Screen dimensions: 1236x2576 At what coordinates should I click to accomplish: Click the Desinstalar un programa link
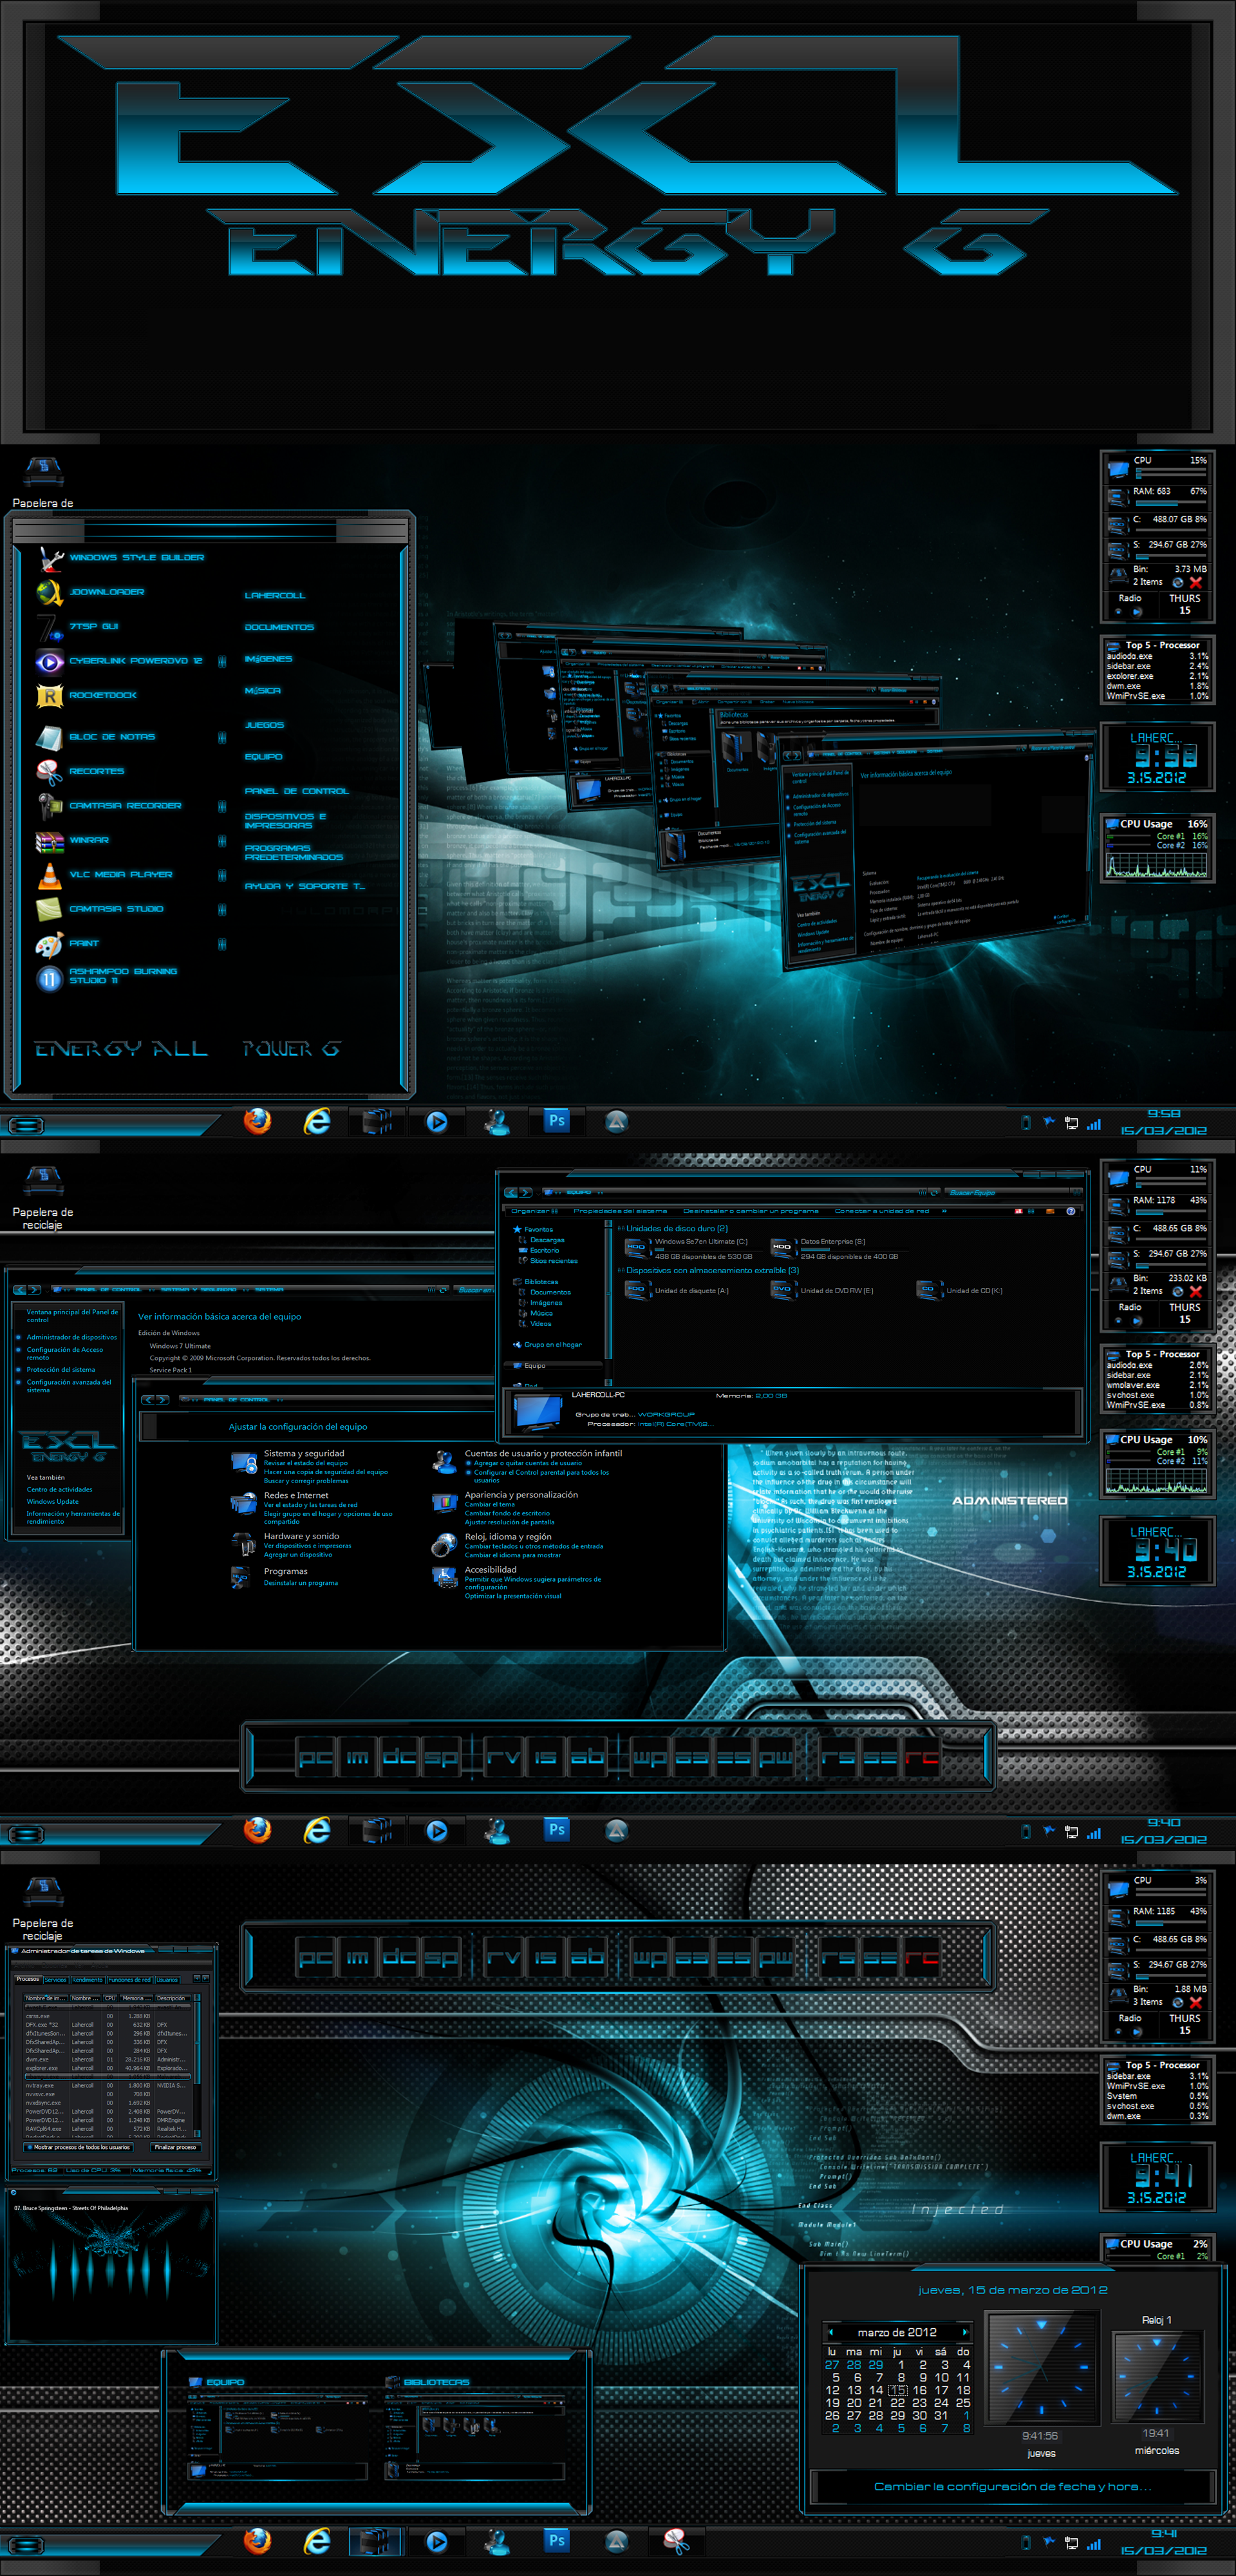300,1583
